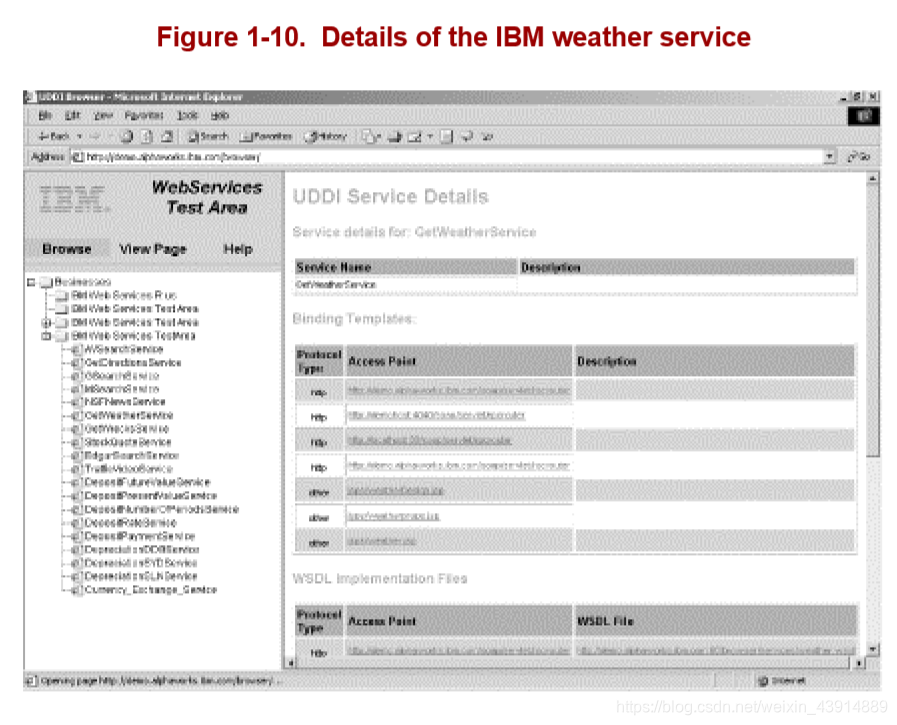This screenshot has height=725, width=897.
Task: Open the View menu
Action: click(x=103, y=116)
